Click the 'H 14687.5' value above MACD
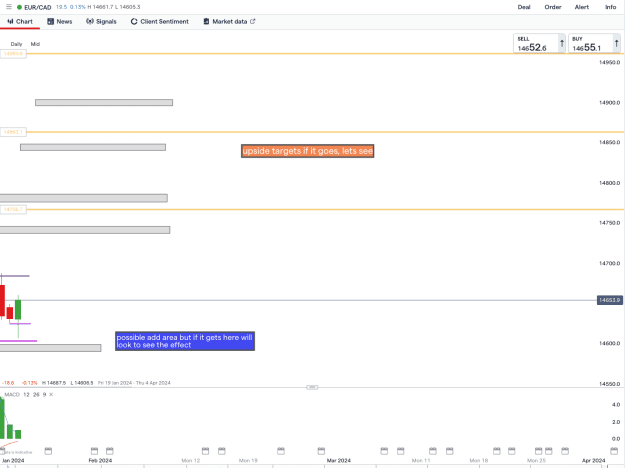Screen dimensions: 625x468 [x=54, y=383]
